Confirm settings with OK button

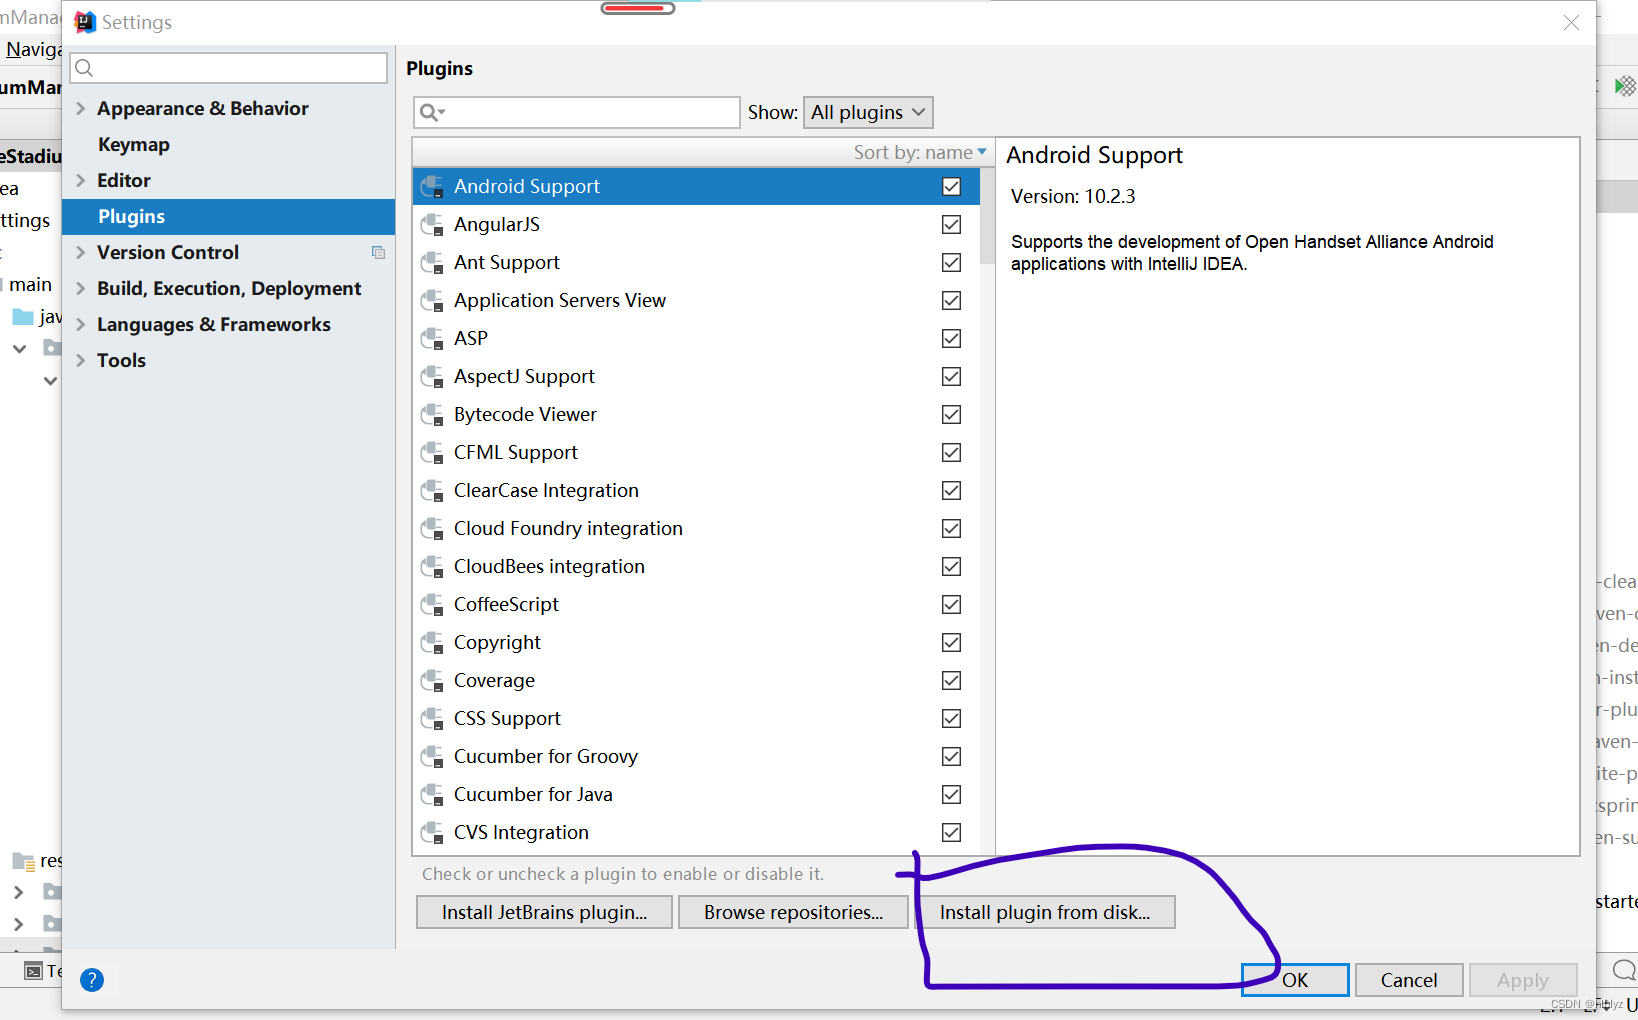tap(1295, 980)
